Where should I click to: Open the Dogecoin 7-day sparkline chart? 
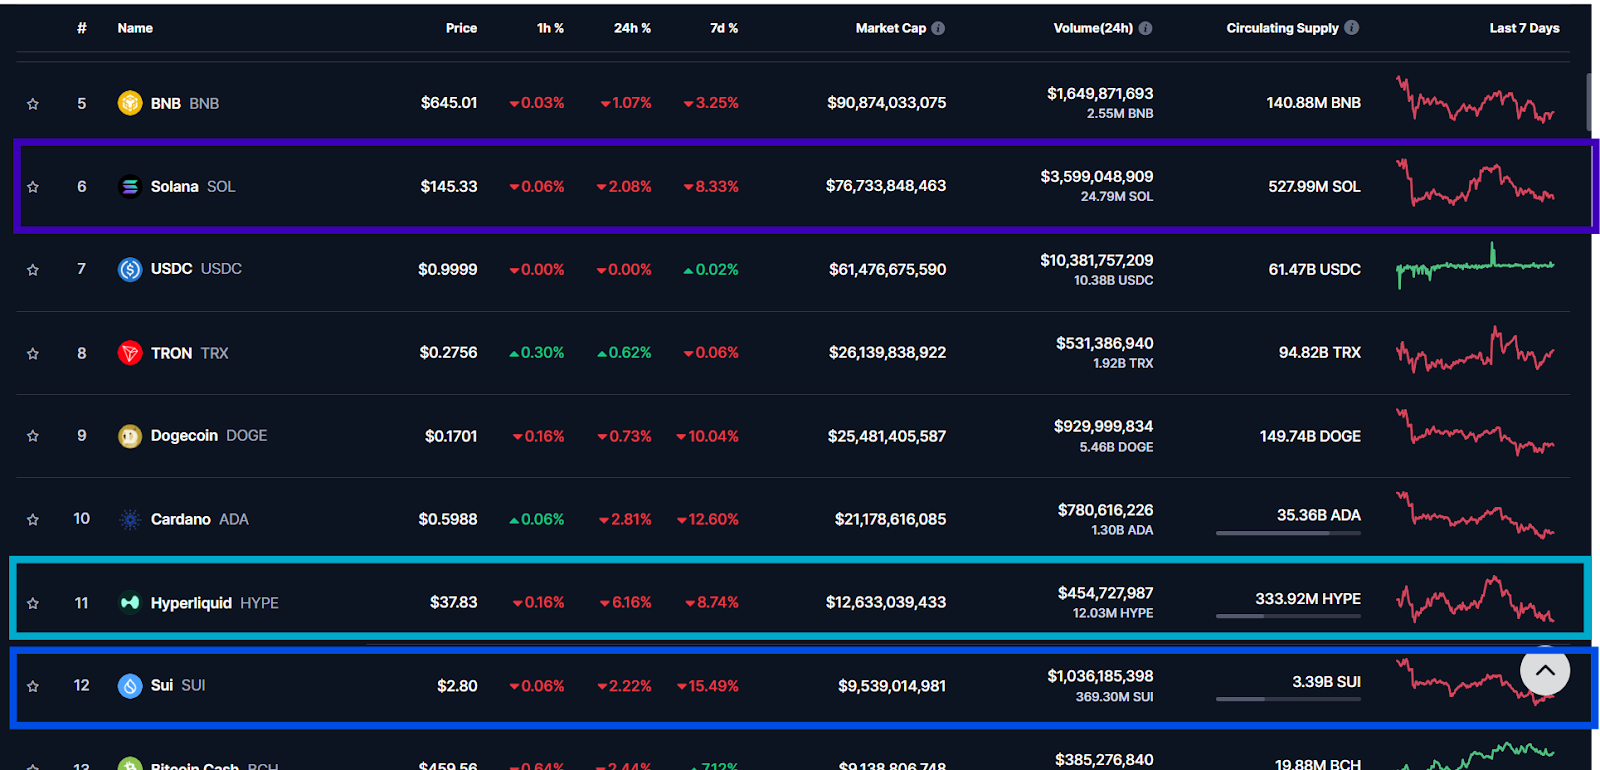pos(1475,432)
